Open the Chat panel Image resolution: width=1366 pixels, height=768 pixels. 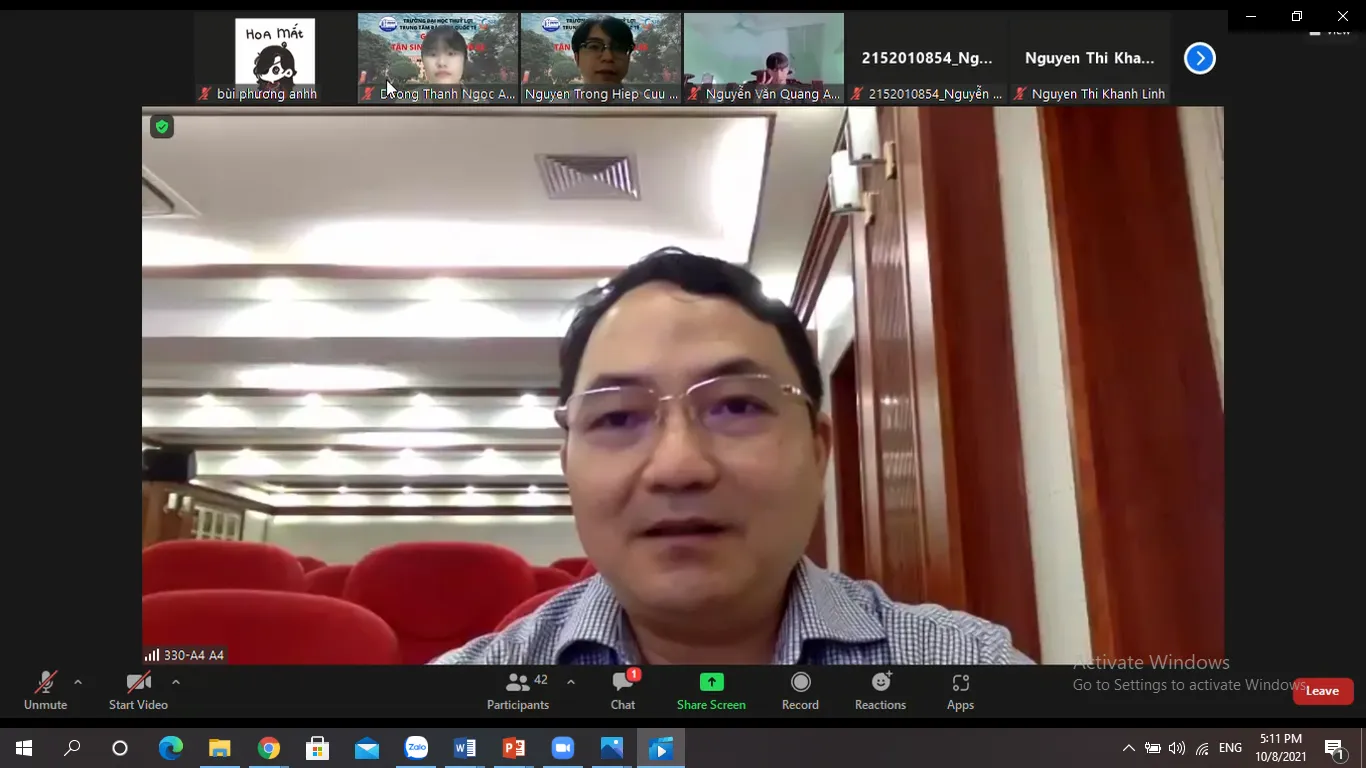click(x=623, y=691)
